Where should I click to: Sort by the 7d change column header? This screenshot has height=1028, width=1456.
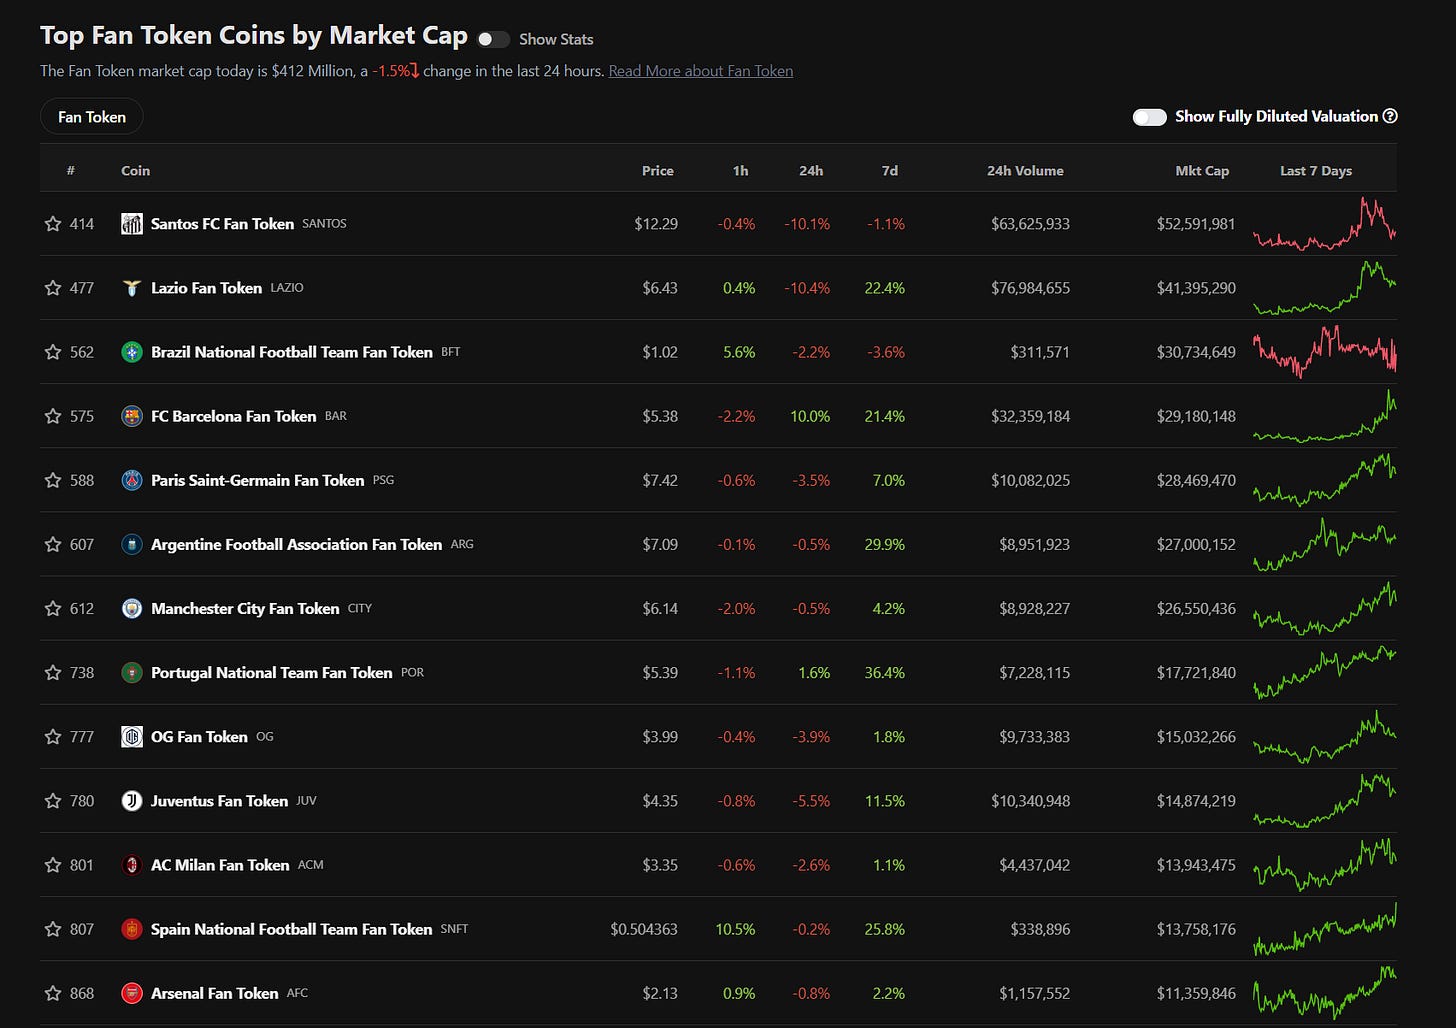[x=890, y=171]
